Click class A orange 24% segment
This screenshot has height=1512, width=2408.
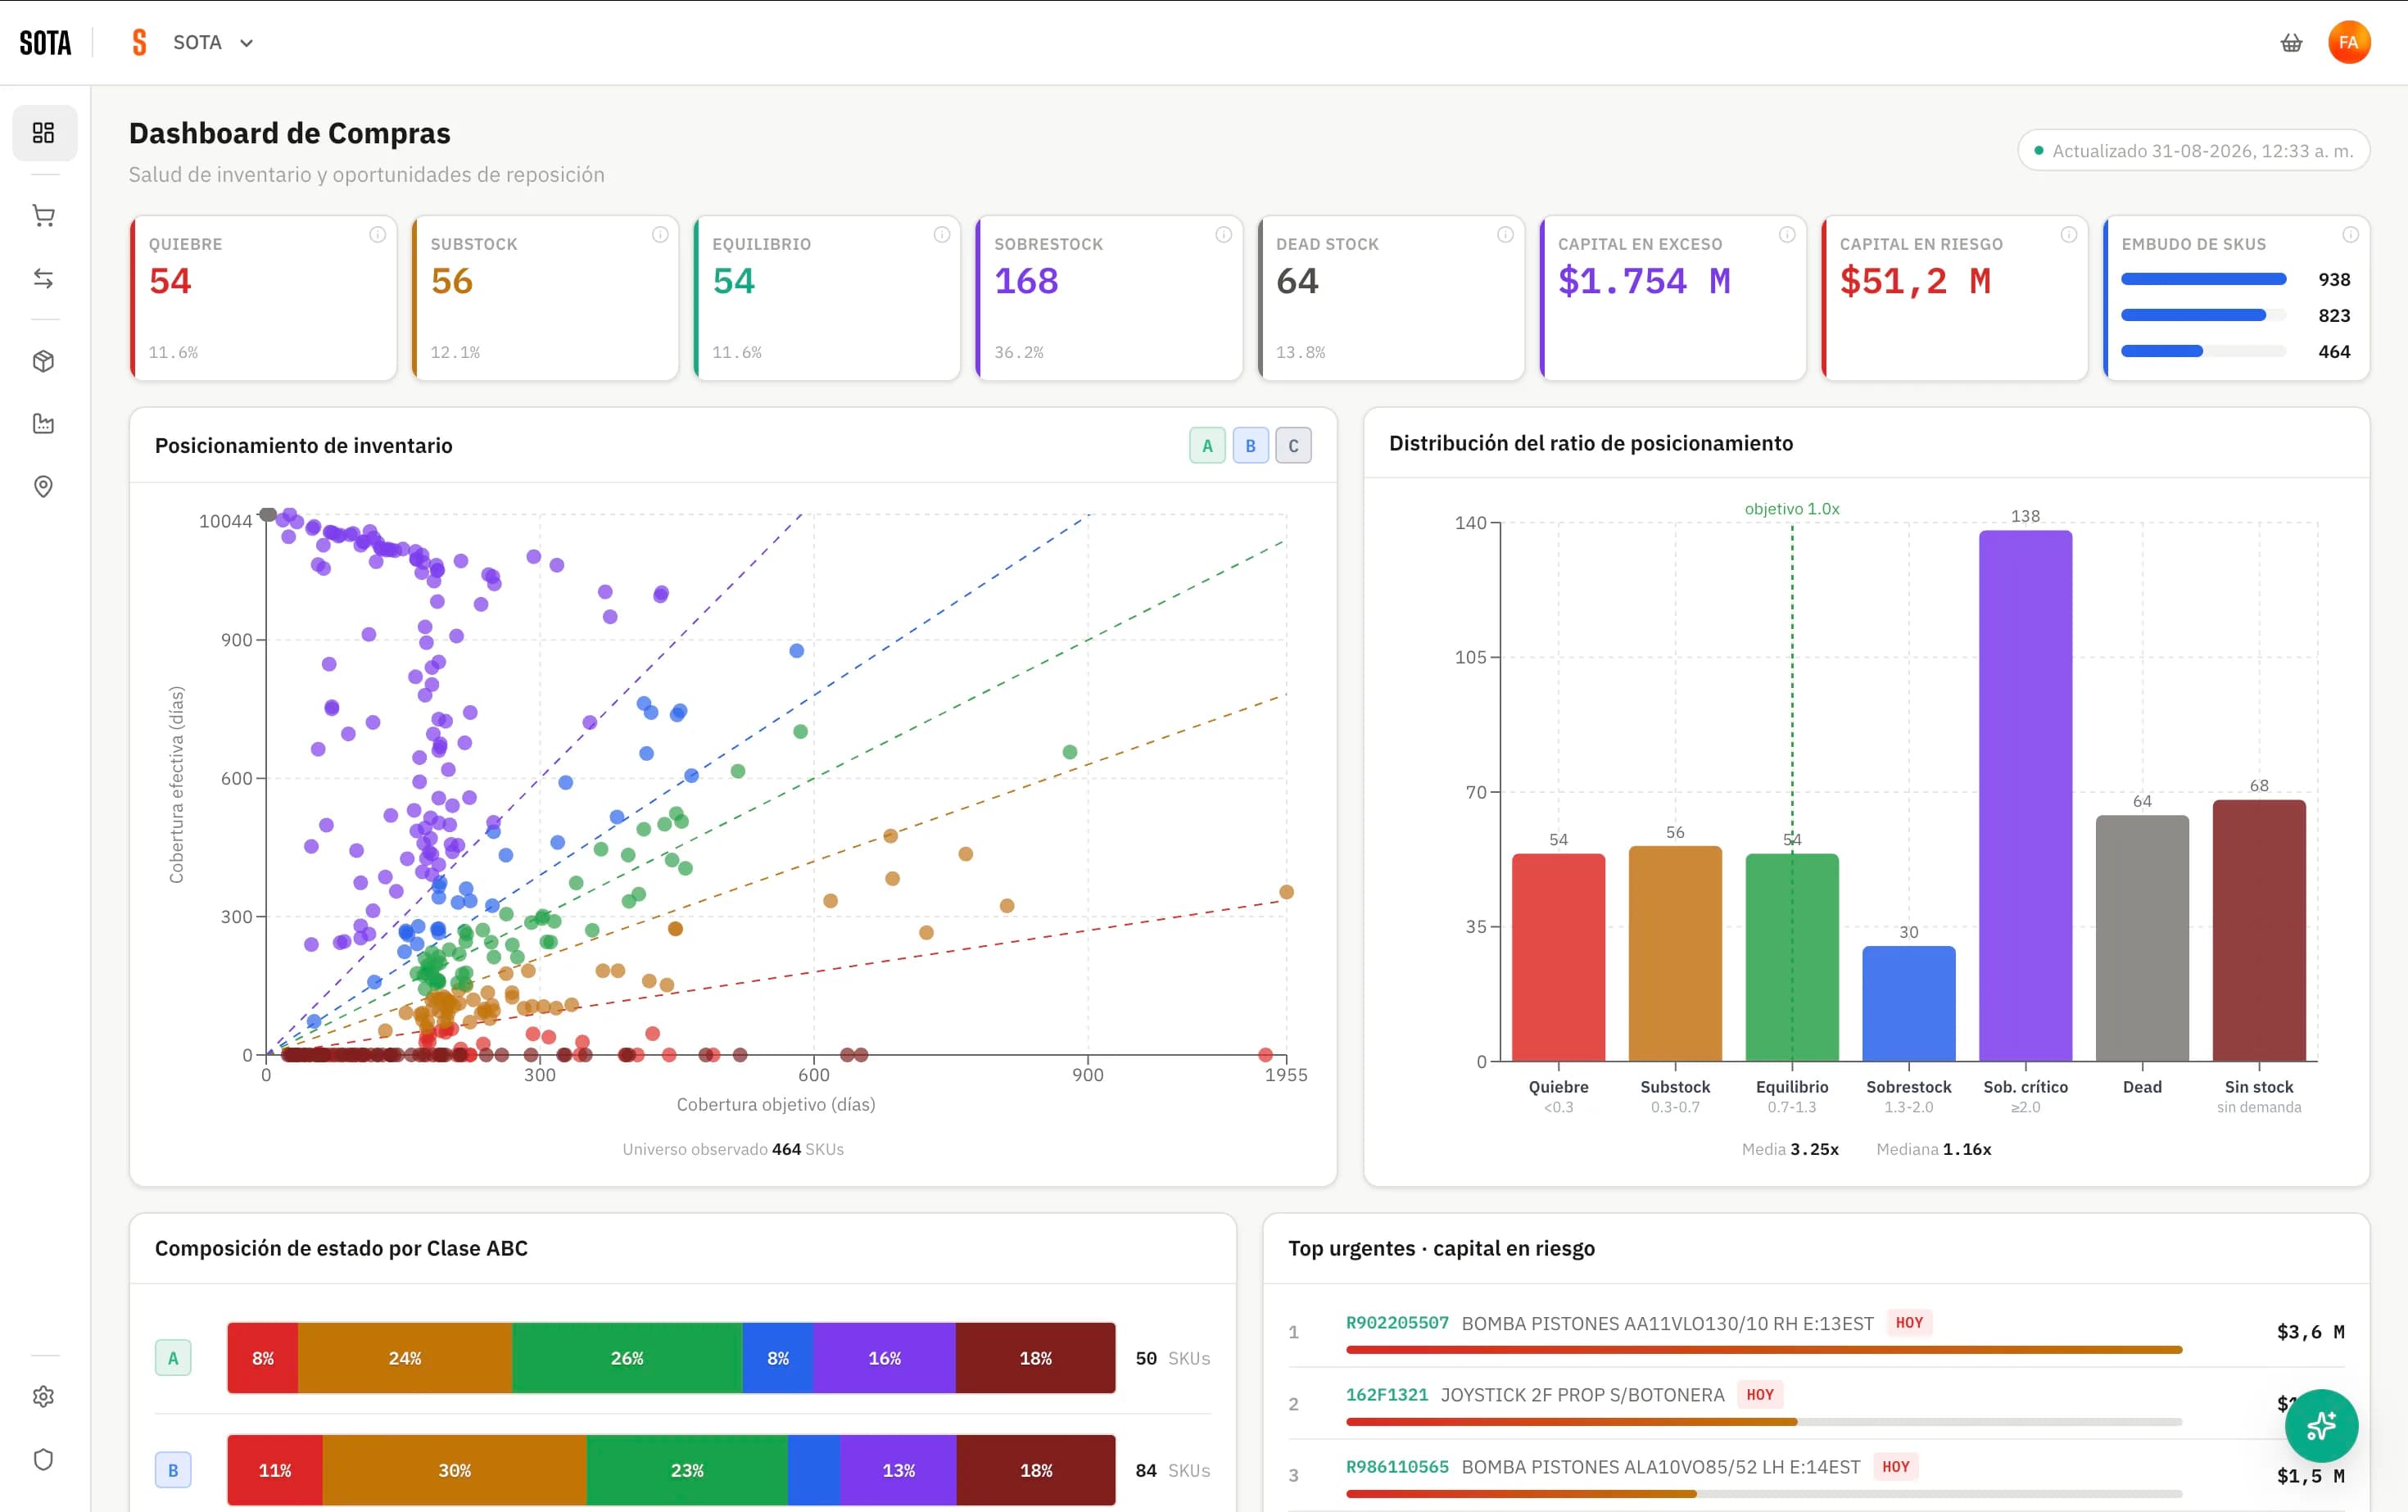coord(405,1358)
